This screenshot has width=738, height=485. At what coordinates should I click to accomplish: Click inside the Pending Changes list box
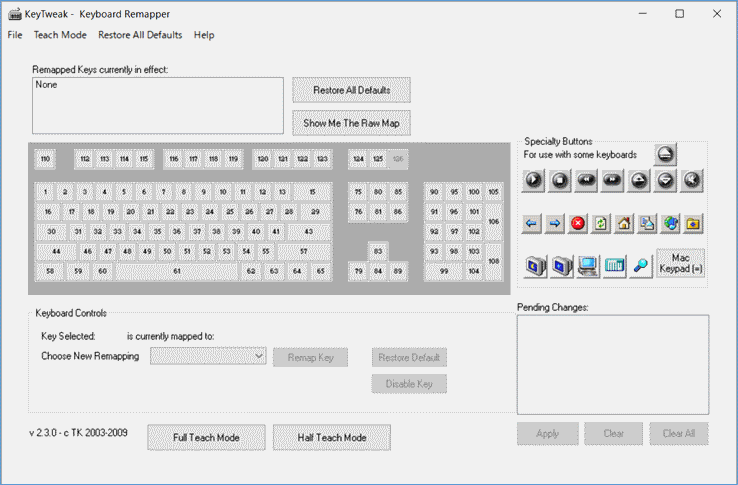point(613,365)
